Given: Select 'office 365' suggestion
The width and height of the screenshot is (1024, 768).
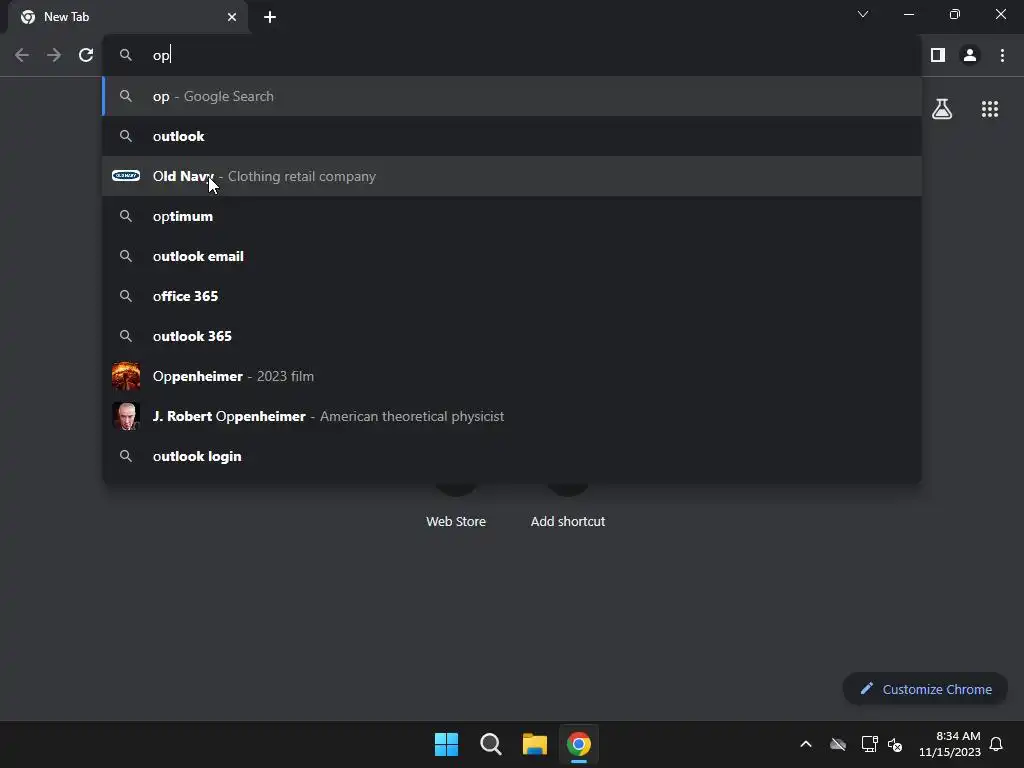Looking at the screenshot, I should click(x=512, y=296).
